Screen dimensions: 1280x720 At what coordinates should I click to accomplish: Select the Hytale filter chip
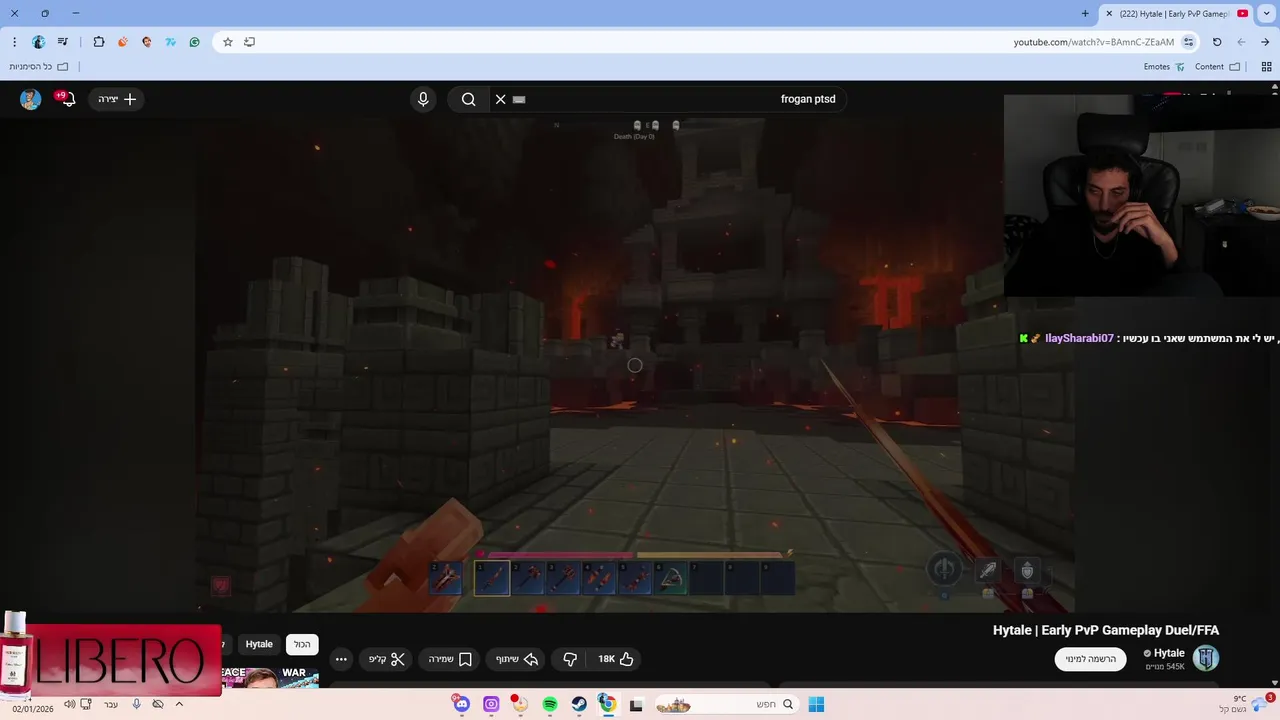click(x=259, y=644)
